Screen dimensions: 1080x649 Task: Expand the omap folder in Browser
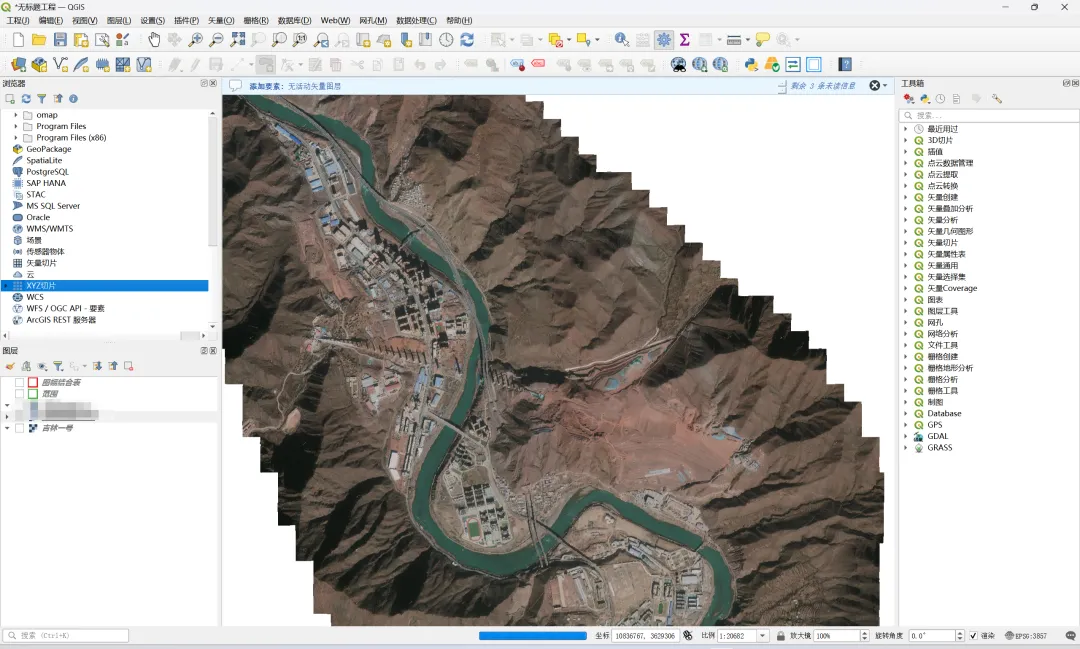click(16, 115)
